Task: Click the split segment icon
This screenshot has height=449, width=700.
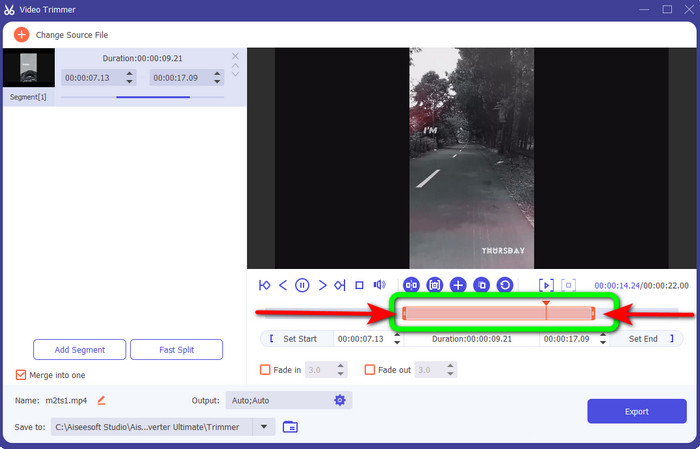Action: tap(411, 285)
